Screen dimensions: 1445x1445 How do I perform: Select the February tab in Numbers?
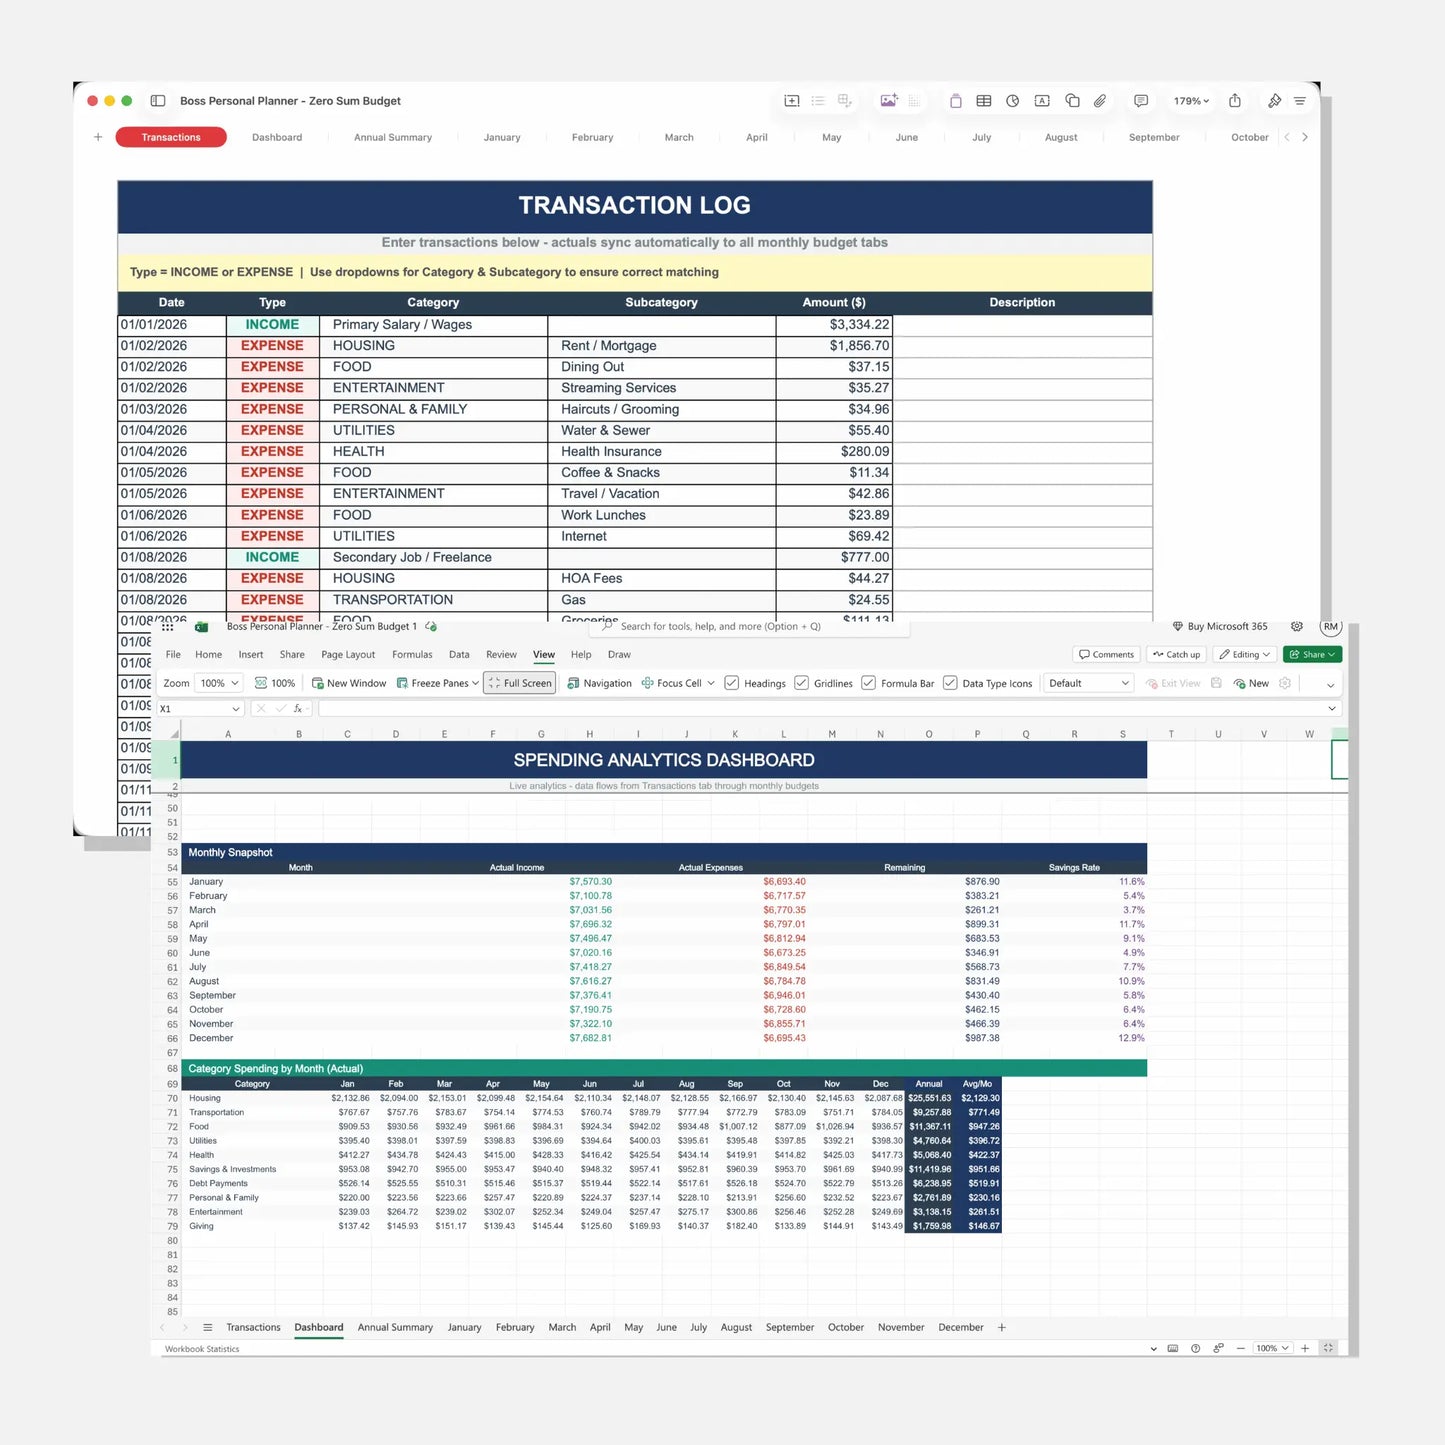click(593, 137)
